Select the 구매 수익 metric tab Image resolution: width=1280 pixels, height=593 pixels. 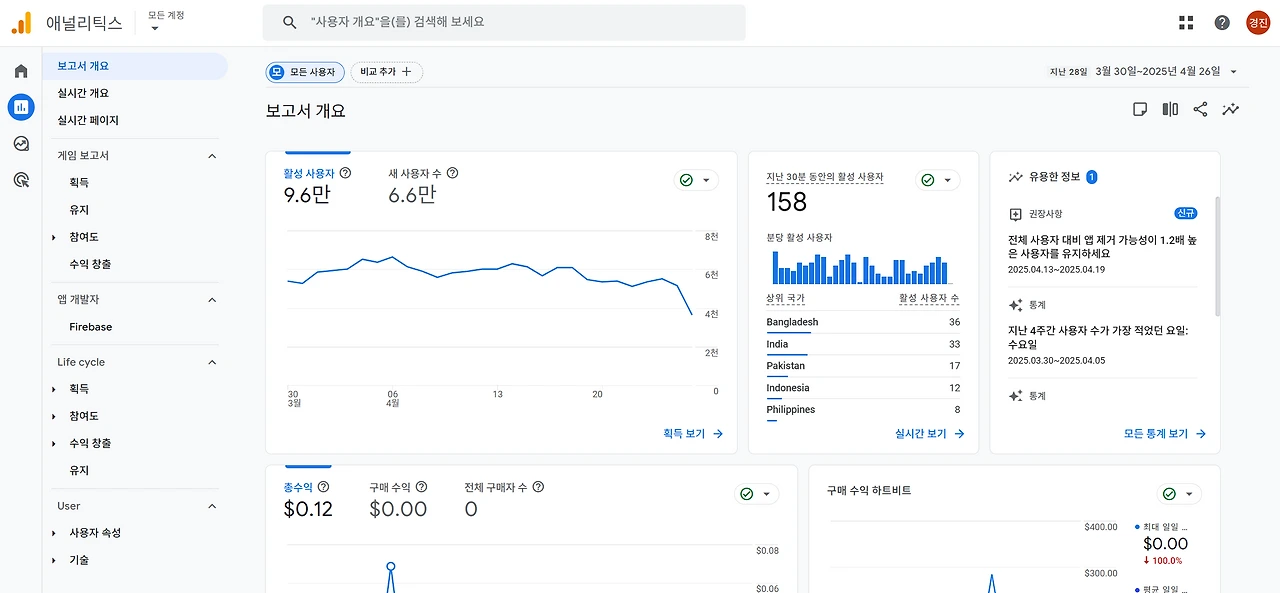(x=398, y=500)
